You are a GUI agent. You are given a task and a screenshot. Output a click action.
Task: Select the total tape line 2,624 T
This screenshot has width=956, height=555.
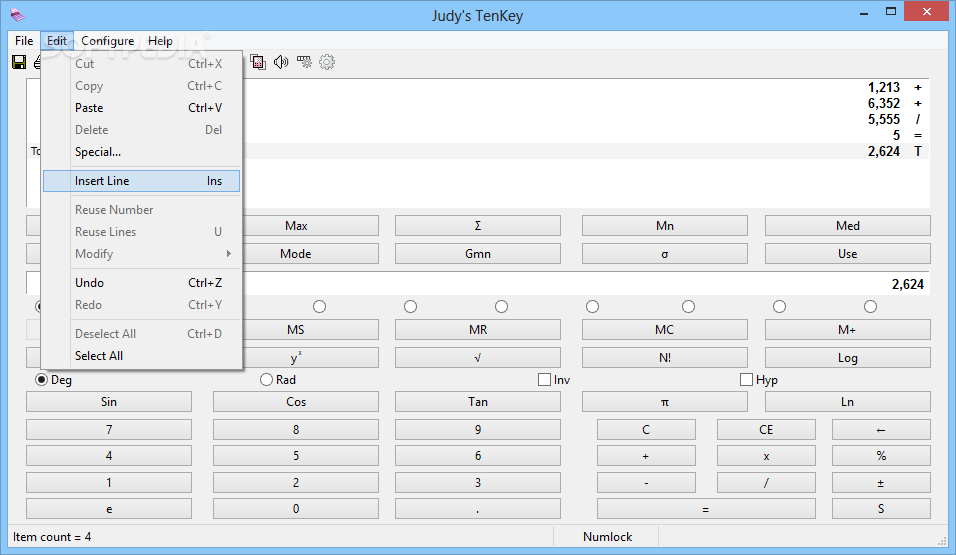point(586,151)
